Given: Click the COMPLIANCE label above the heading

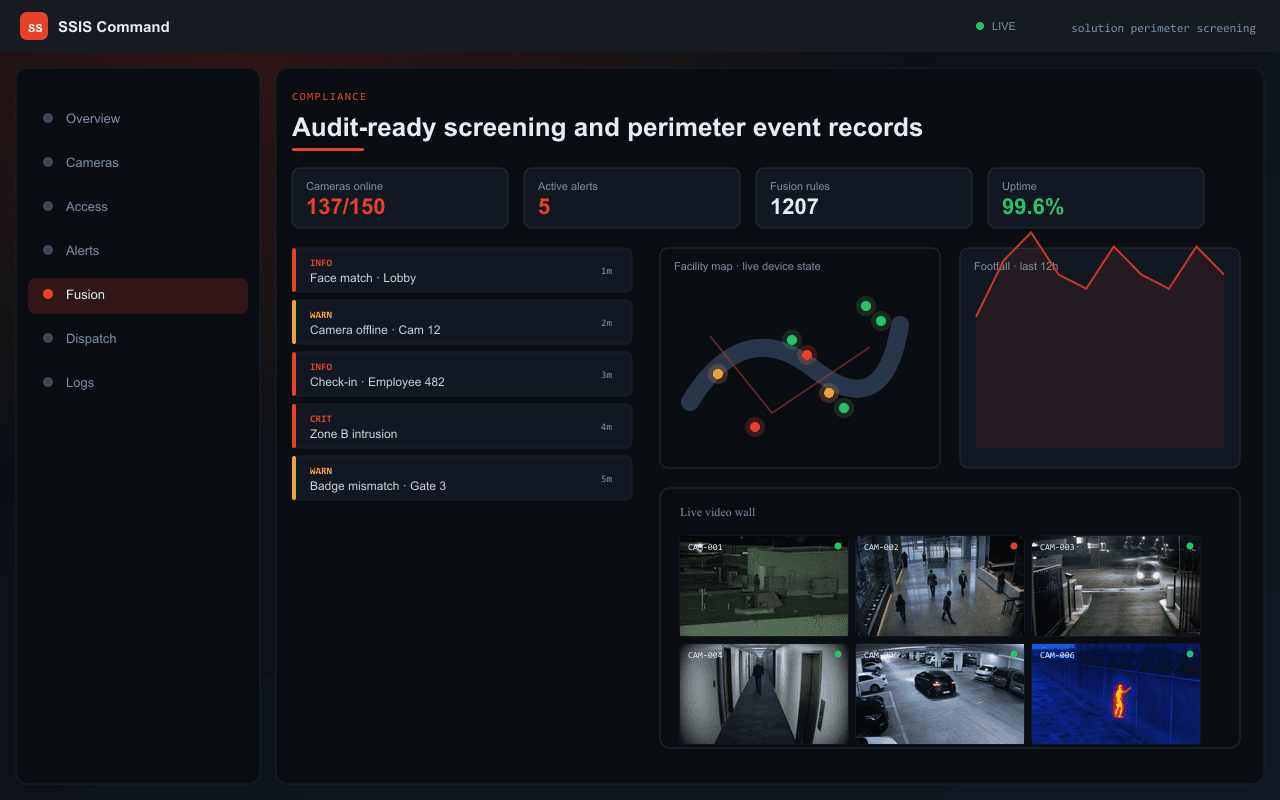Looking at the screenshot, I should tap(329, 97).
